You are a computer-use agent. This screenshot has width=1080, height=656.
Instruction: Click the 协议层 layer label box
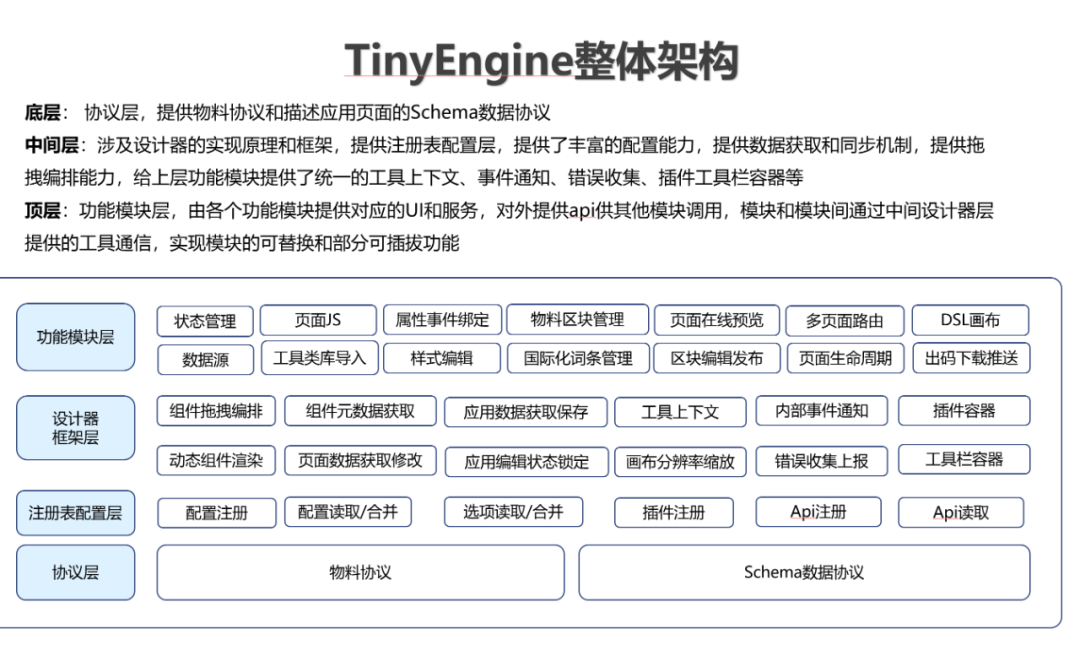coord(76,573)
